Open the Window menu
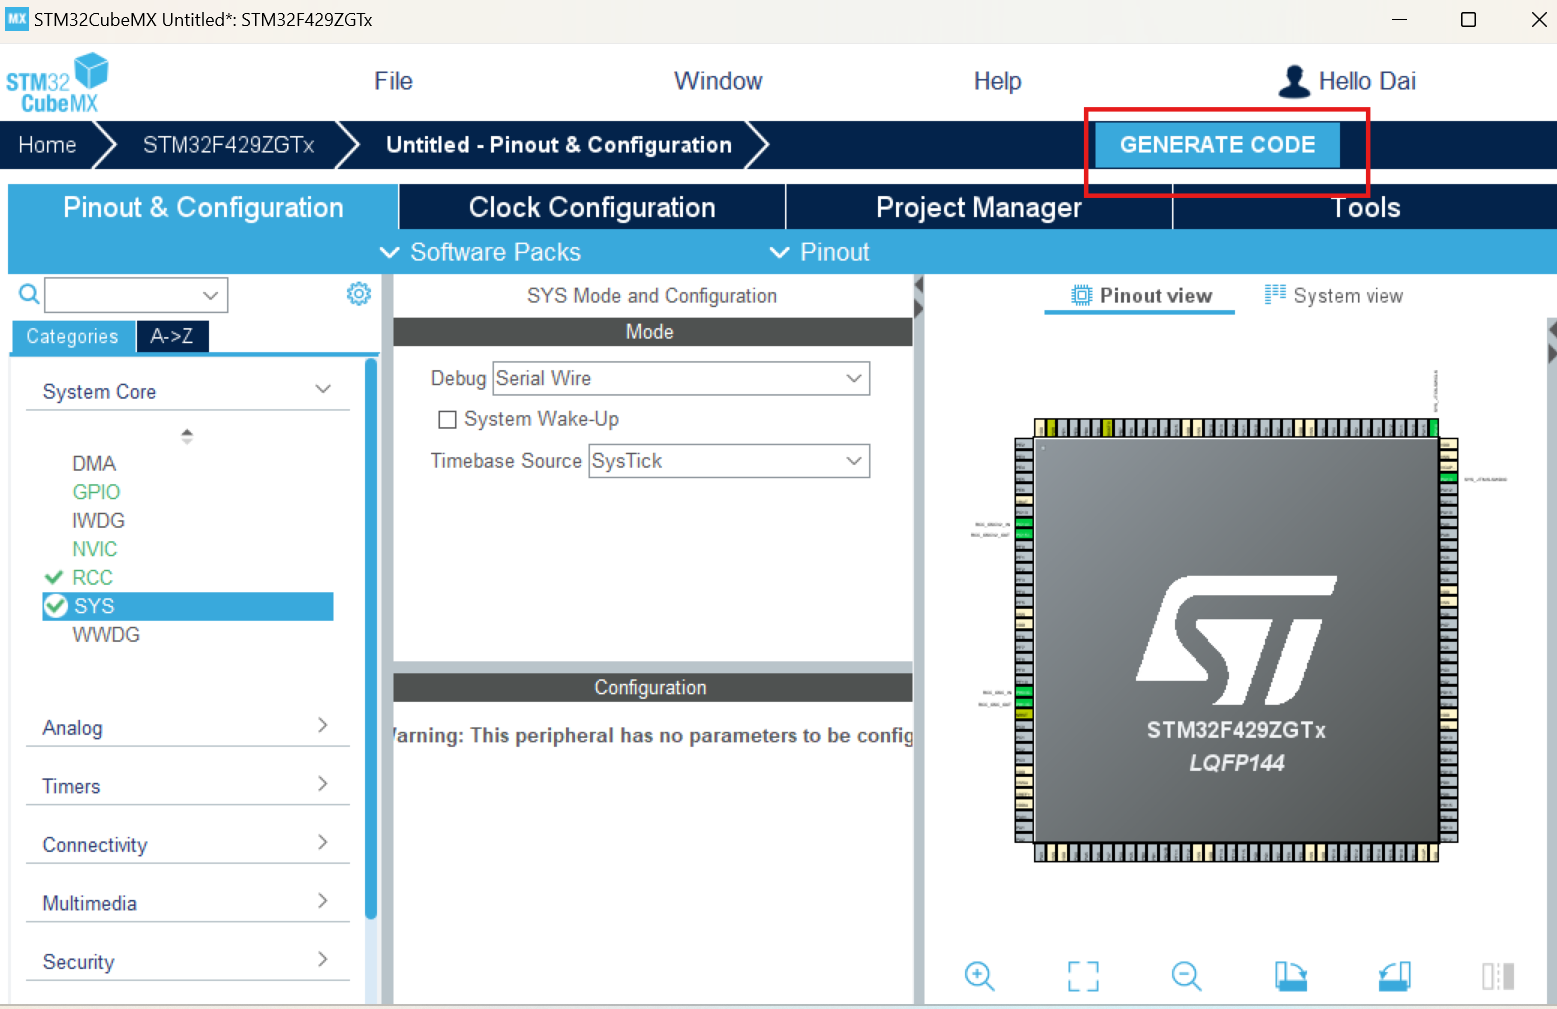This screenshot has width=1557, height=1009. (718, 81)
